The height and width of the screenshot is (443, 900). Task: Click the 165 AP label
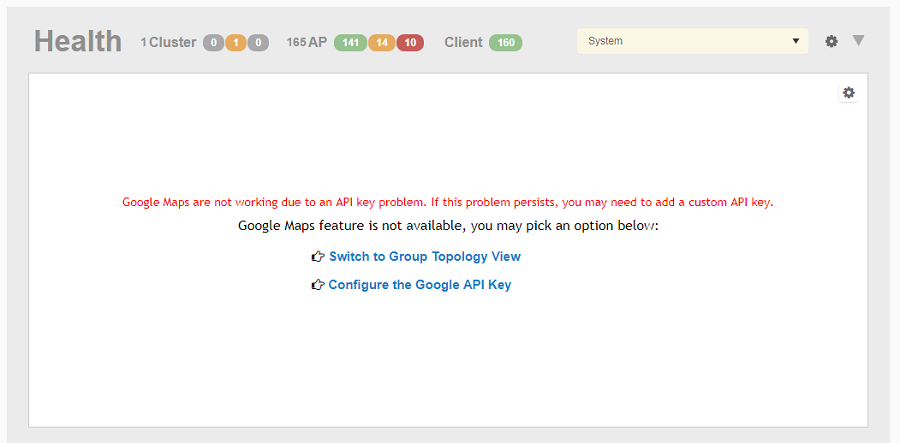[306, 43]
